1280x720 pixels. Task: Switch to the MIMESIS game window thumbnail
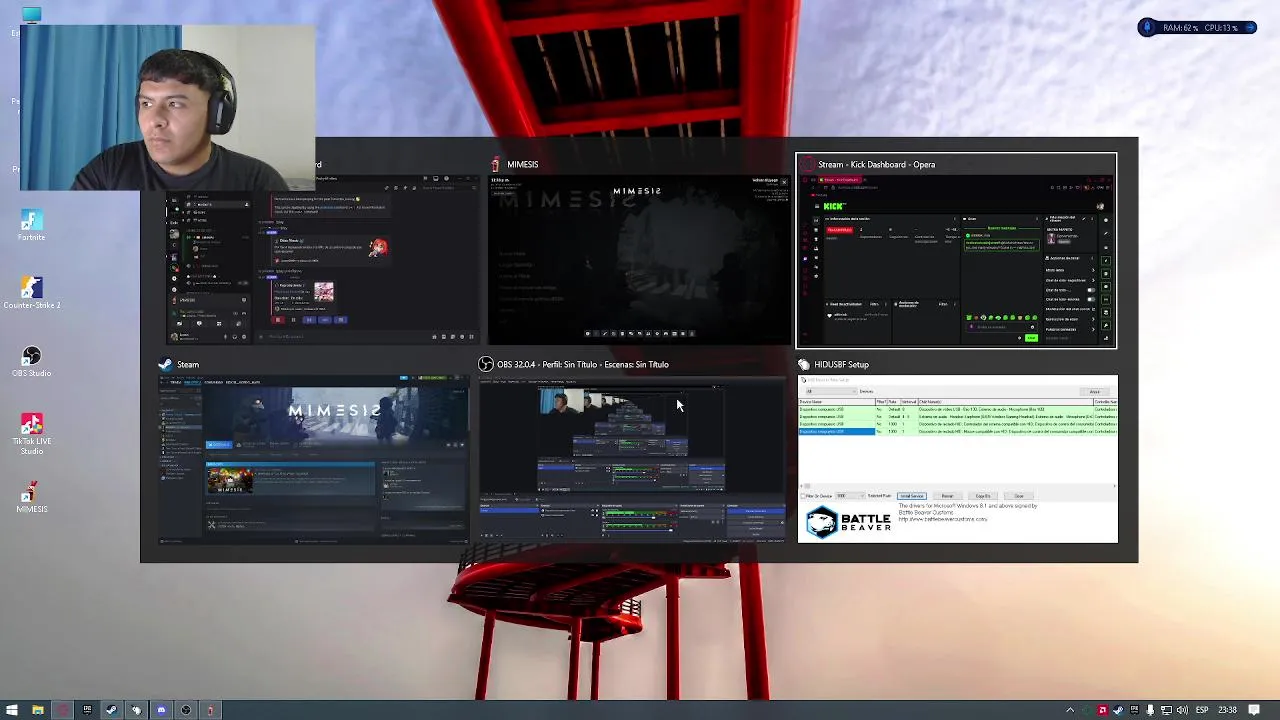(639, 260)
